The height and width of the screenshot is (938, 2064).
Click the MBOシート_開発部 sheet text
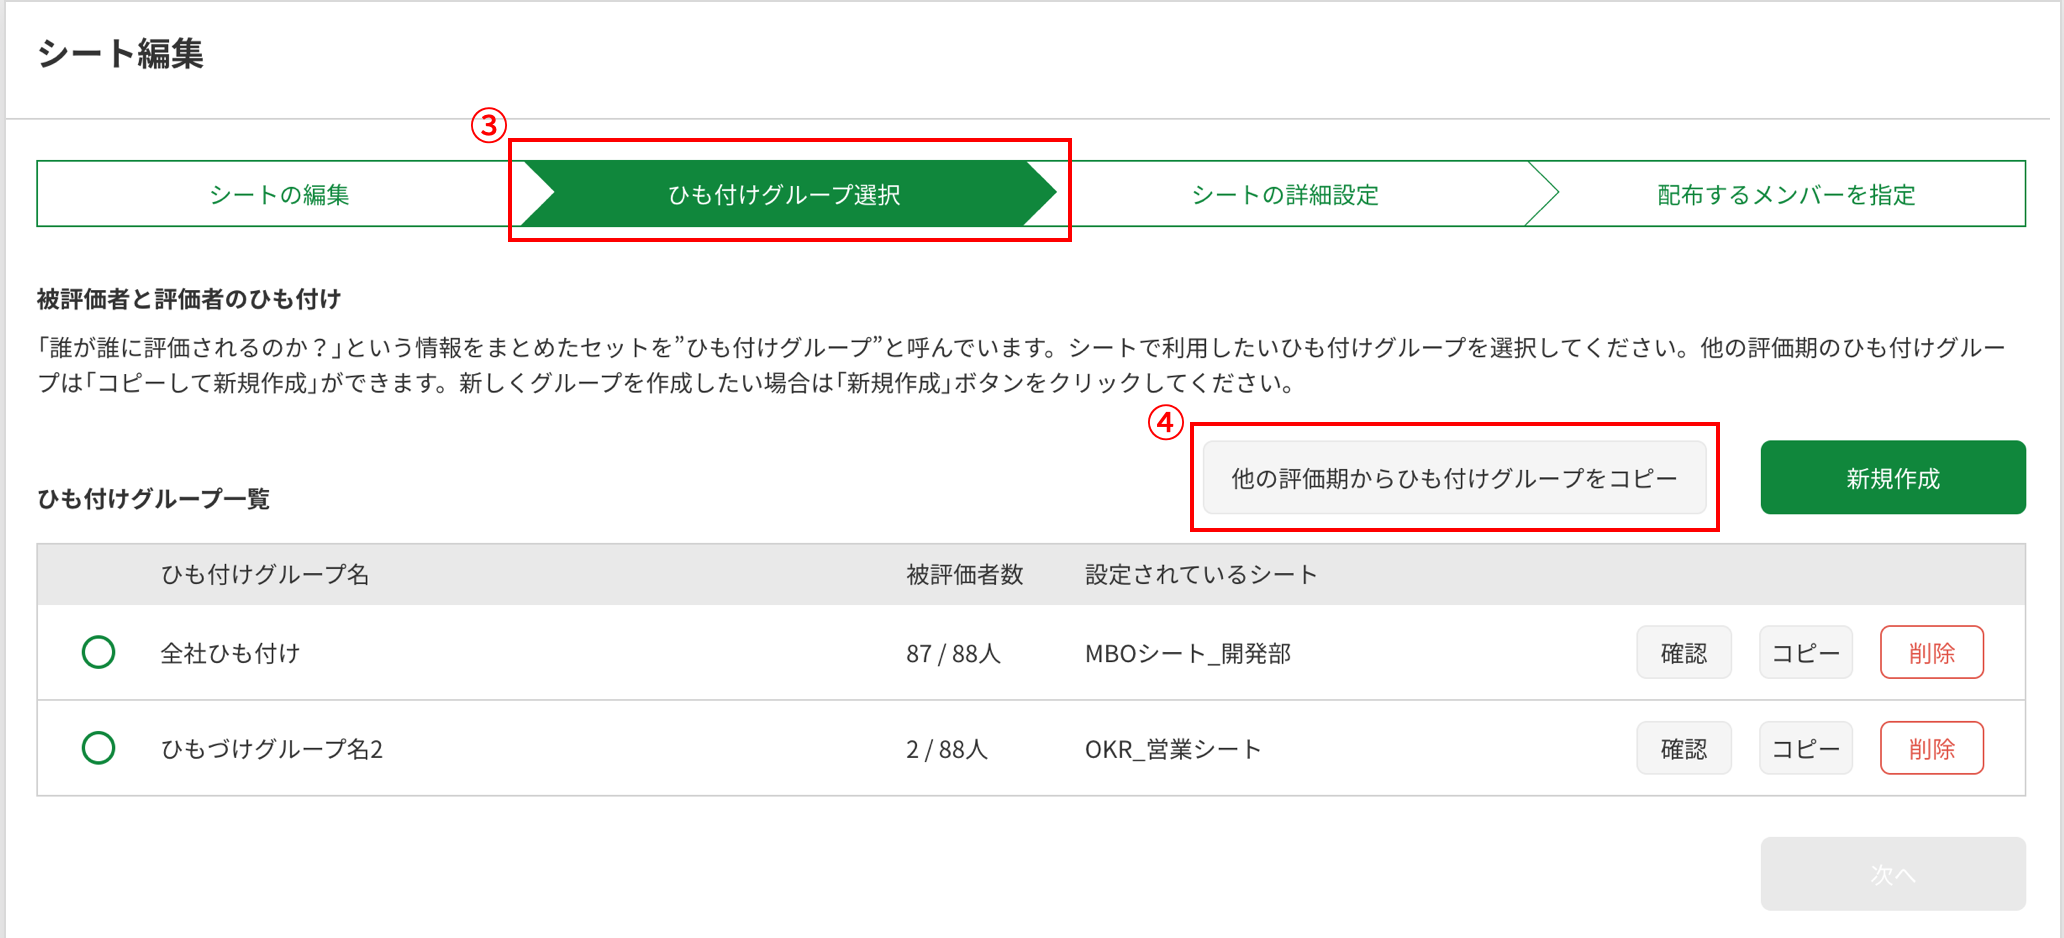[x=1187, y=653]
